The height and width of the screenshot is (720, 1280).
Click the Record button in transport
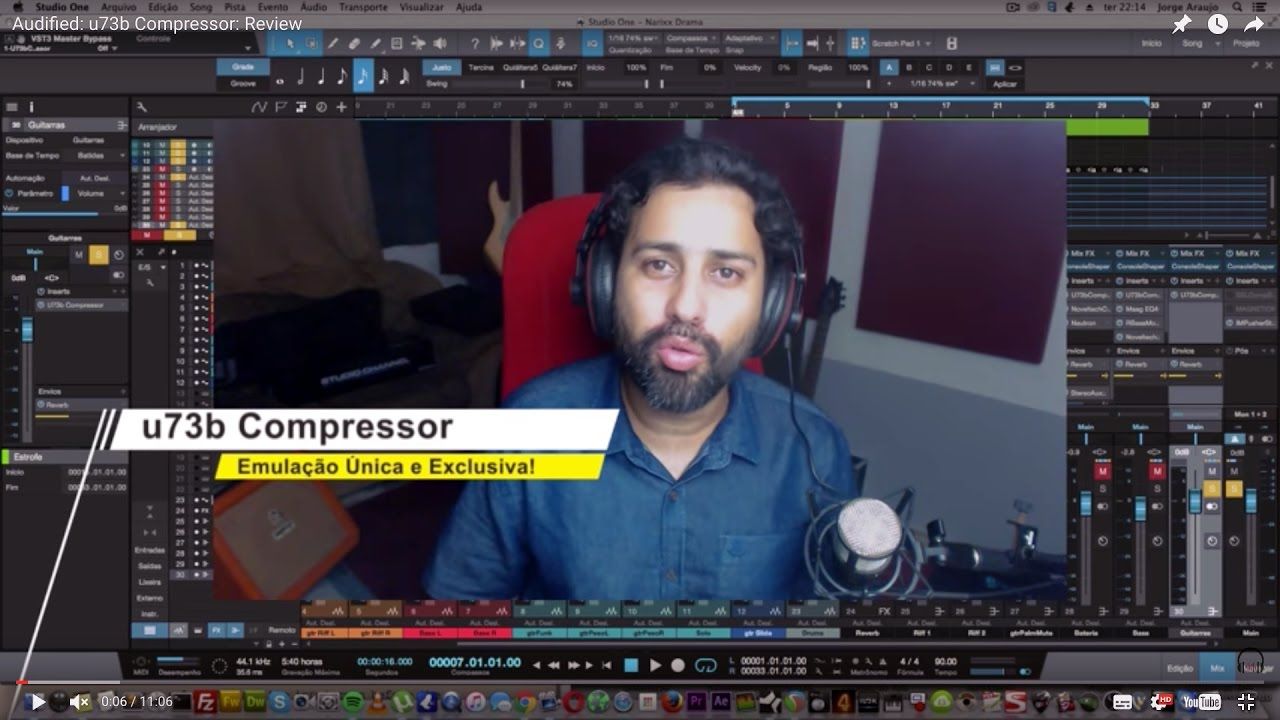pos(678,665)
